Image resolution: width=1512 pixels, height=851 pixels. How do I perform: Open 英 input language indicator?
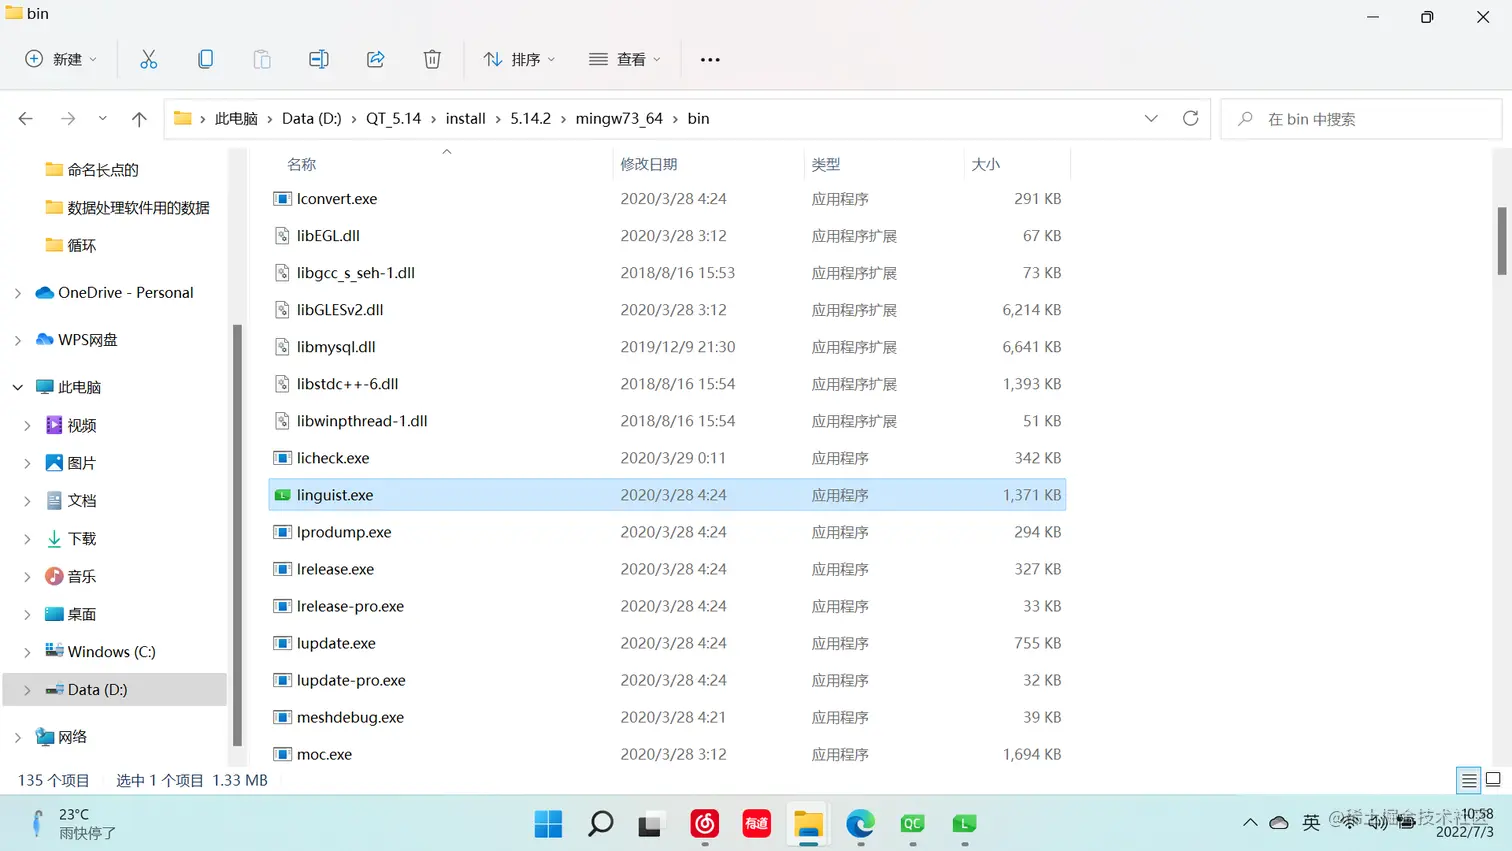point(1311,822)
